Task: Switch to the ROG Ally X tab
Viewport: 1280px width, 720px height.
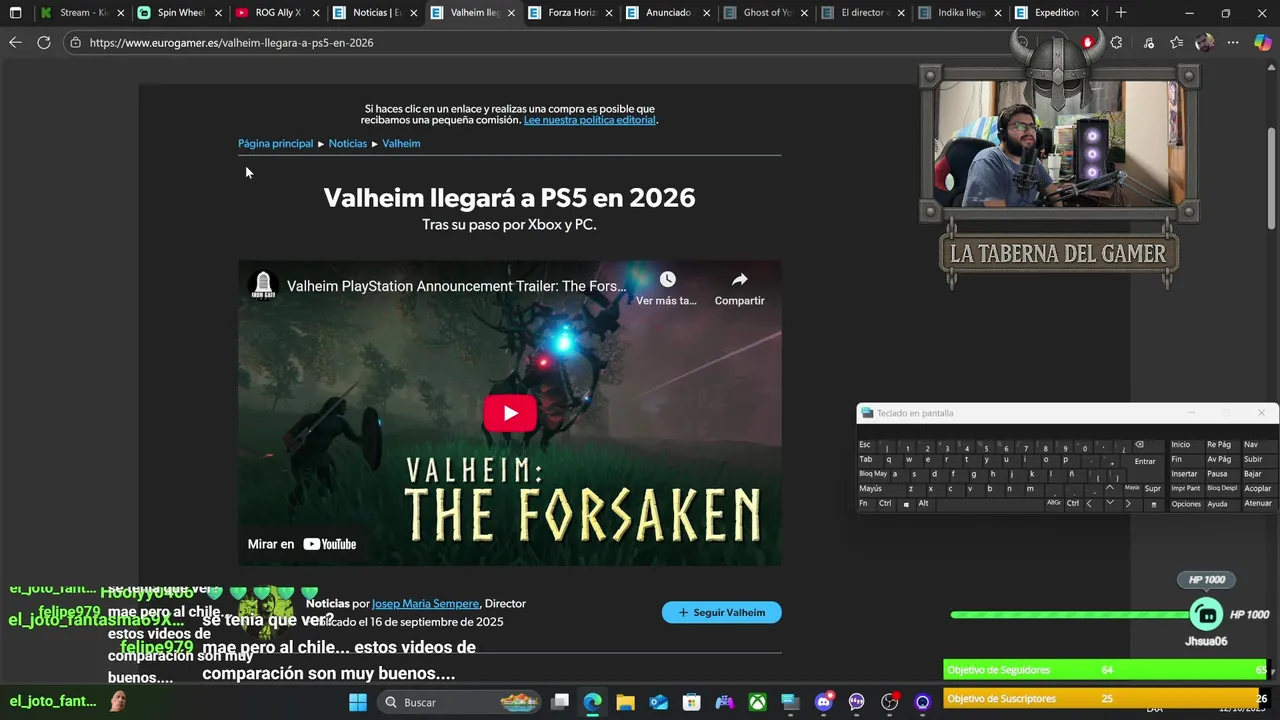Action: [x=278, y=13]
